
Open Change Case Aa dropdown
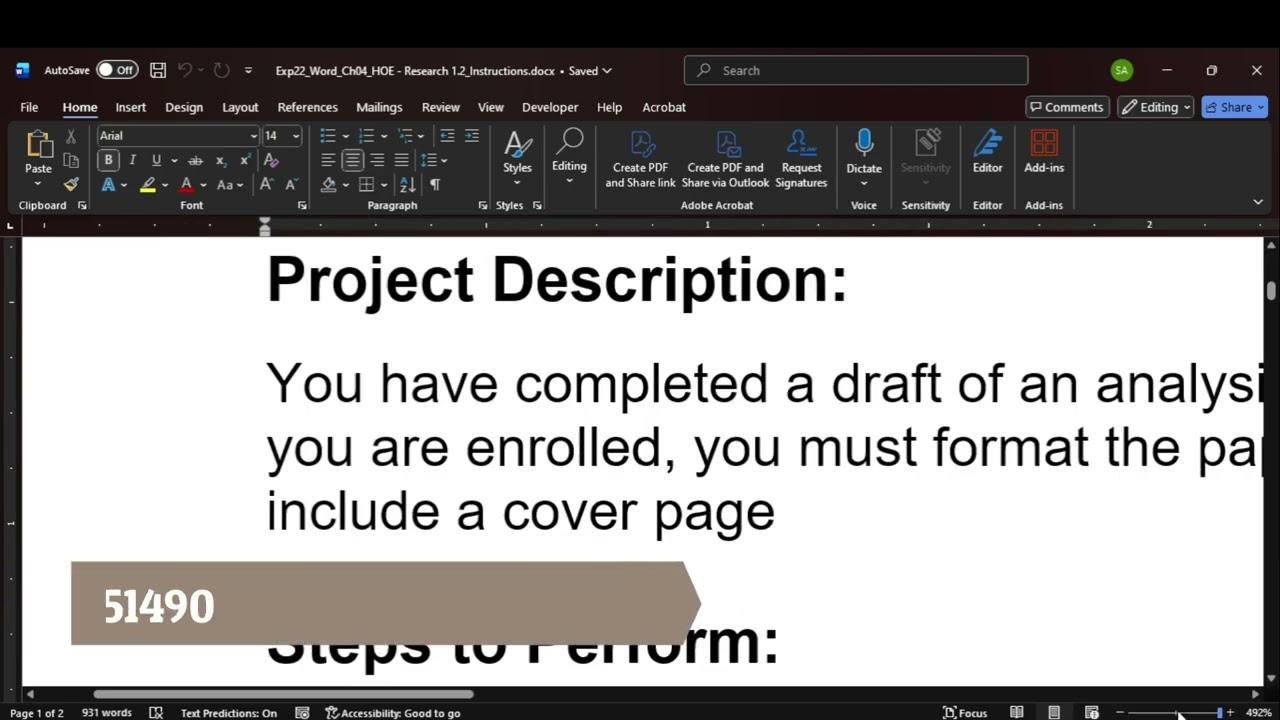(230, 184)
